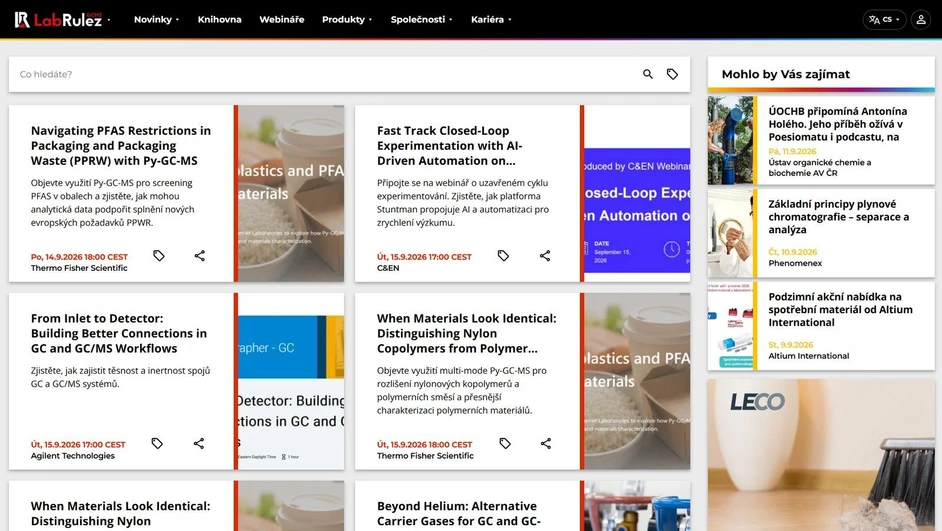
Task: Open 'Beyond Helium: Alternative Carrier Gases' webinar
Action: coord(458,514)
